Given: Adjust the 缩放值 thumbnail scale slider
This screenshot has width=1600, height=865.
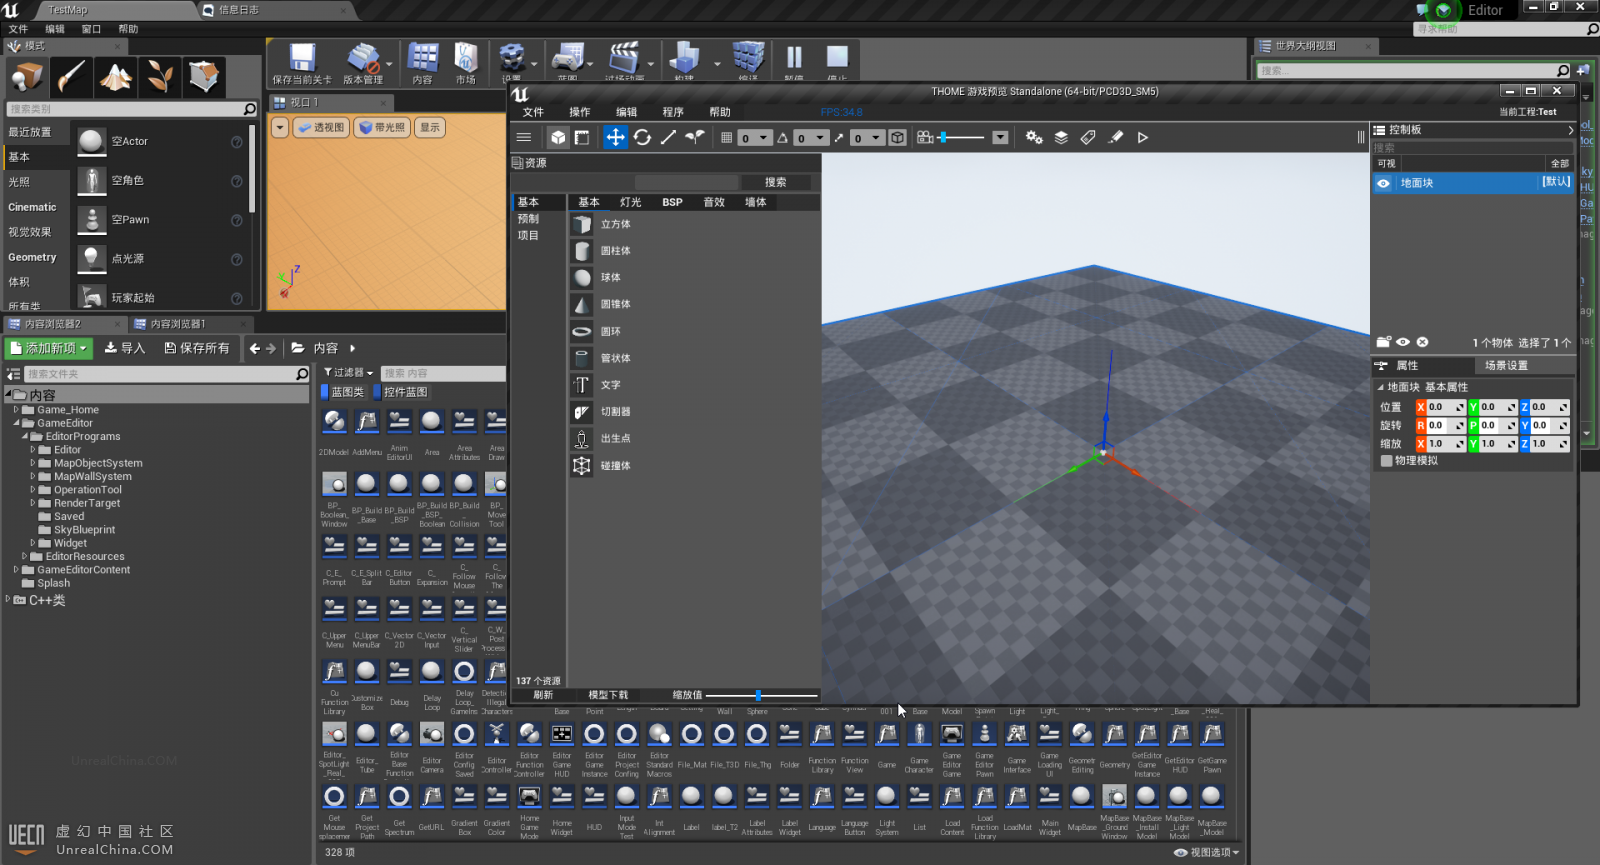Looking at the screenshot, I should coord(758,695).
